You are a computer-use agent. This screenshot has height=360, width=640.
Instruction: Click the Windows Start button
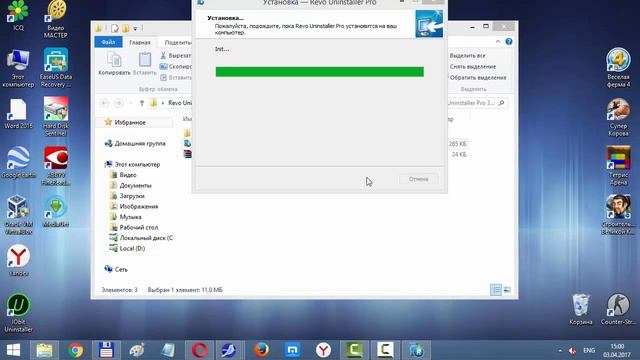tap(13, 350)
